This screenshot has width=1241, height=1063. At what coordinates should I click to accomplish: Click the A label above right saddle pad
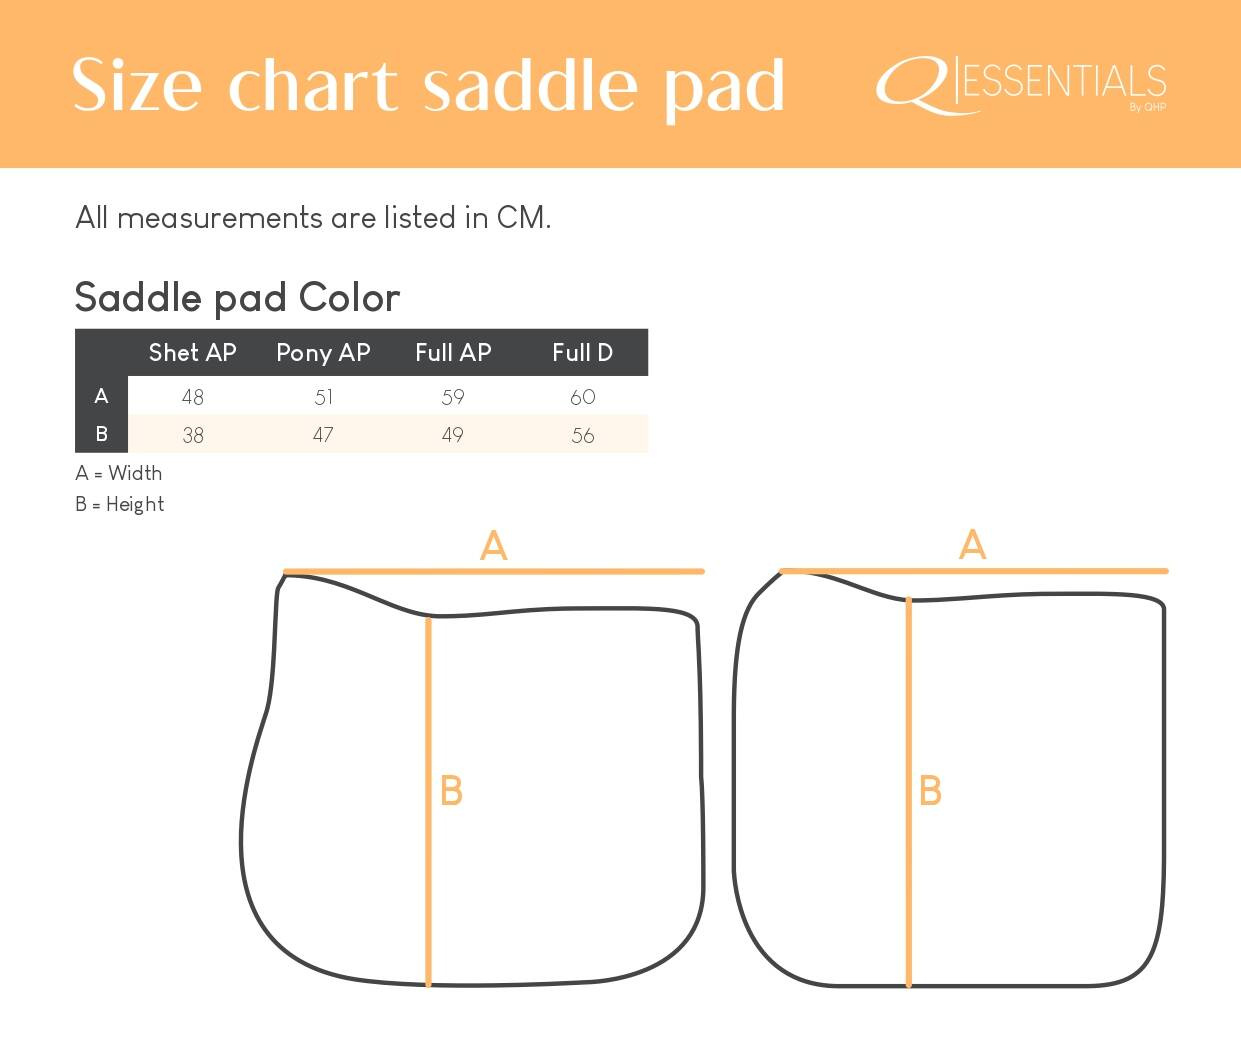click(972, 545)
